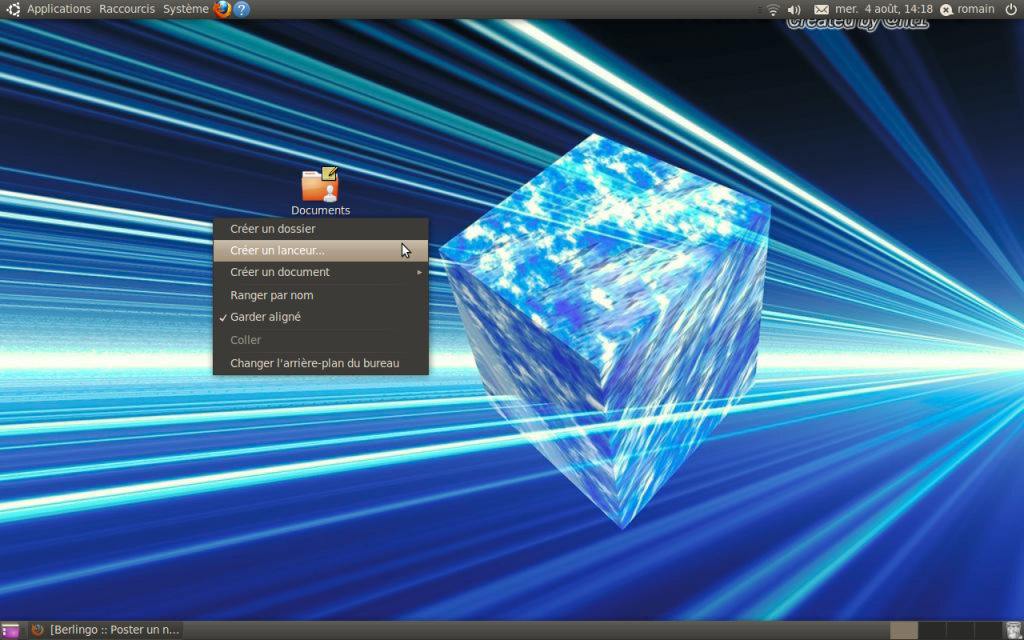This screenshot has width=1024, height=640.
Task: Switch to the second workspace in switcher
Action: coord(931,630)
